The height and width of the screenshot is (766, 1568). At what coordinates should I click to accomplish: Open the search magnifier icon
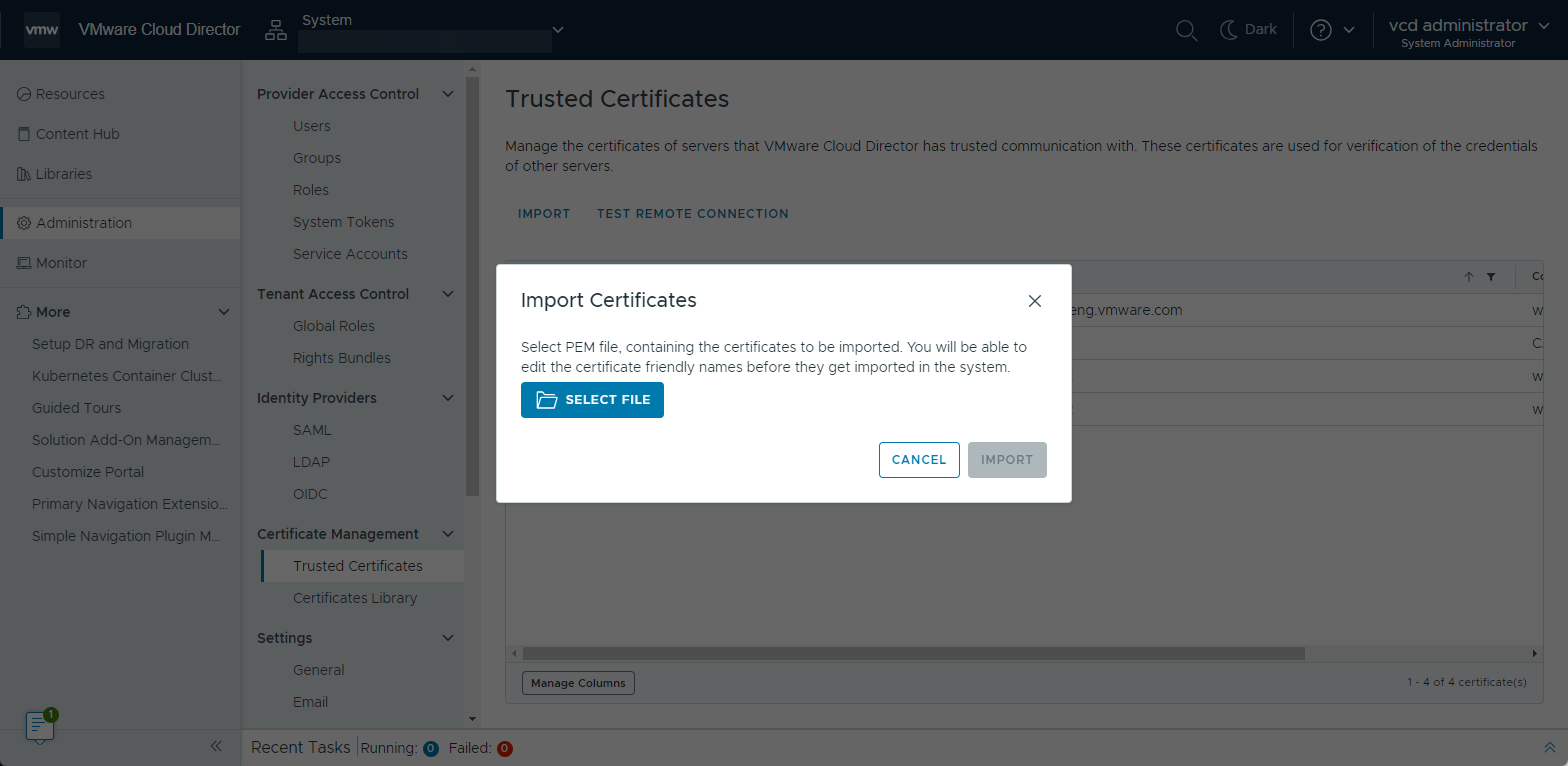[x=1186, y=30]
